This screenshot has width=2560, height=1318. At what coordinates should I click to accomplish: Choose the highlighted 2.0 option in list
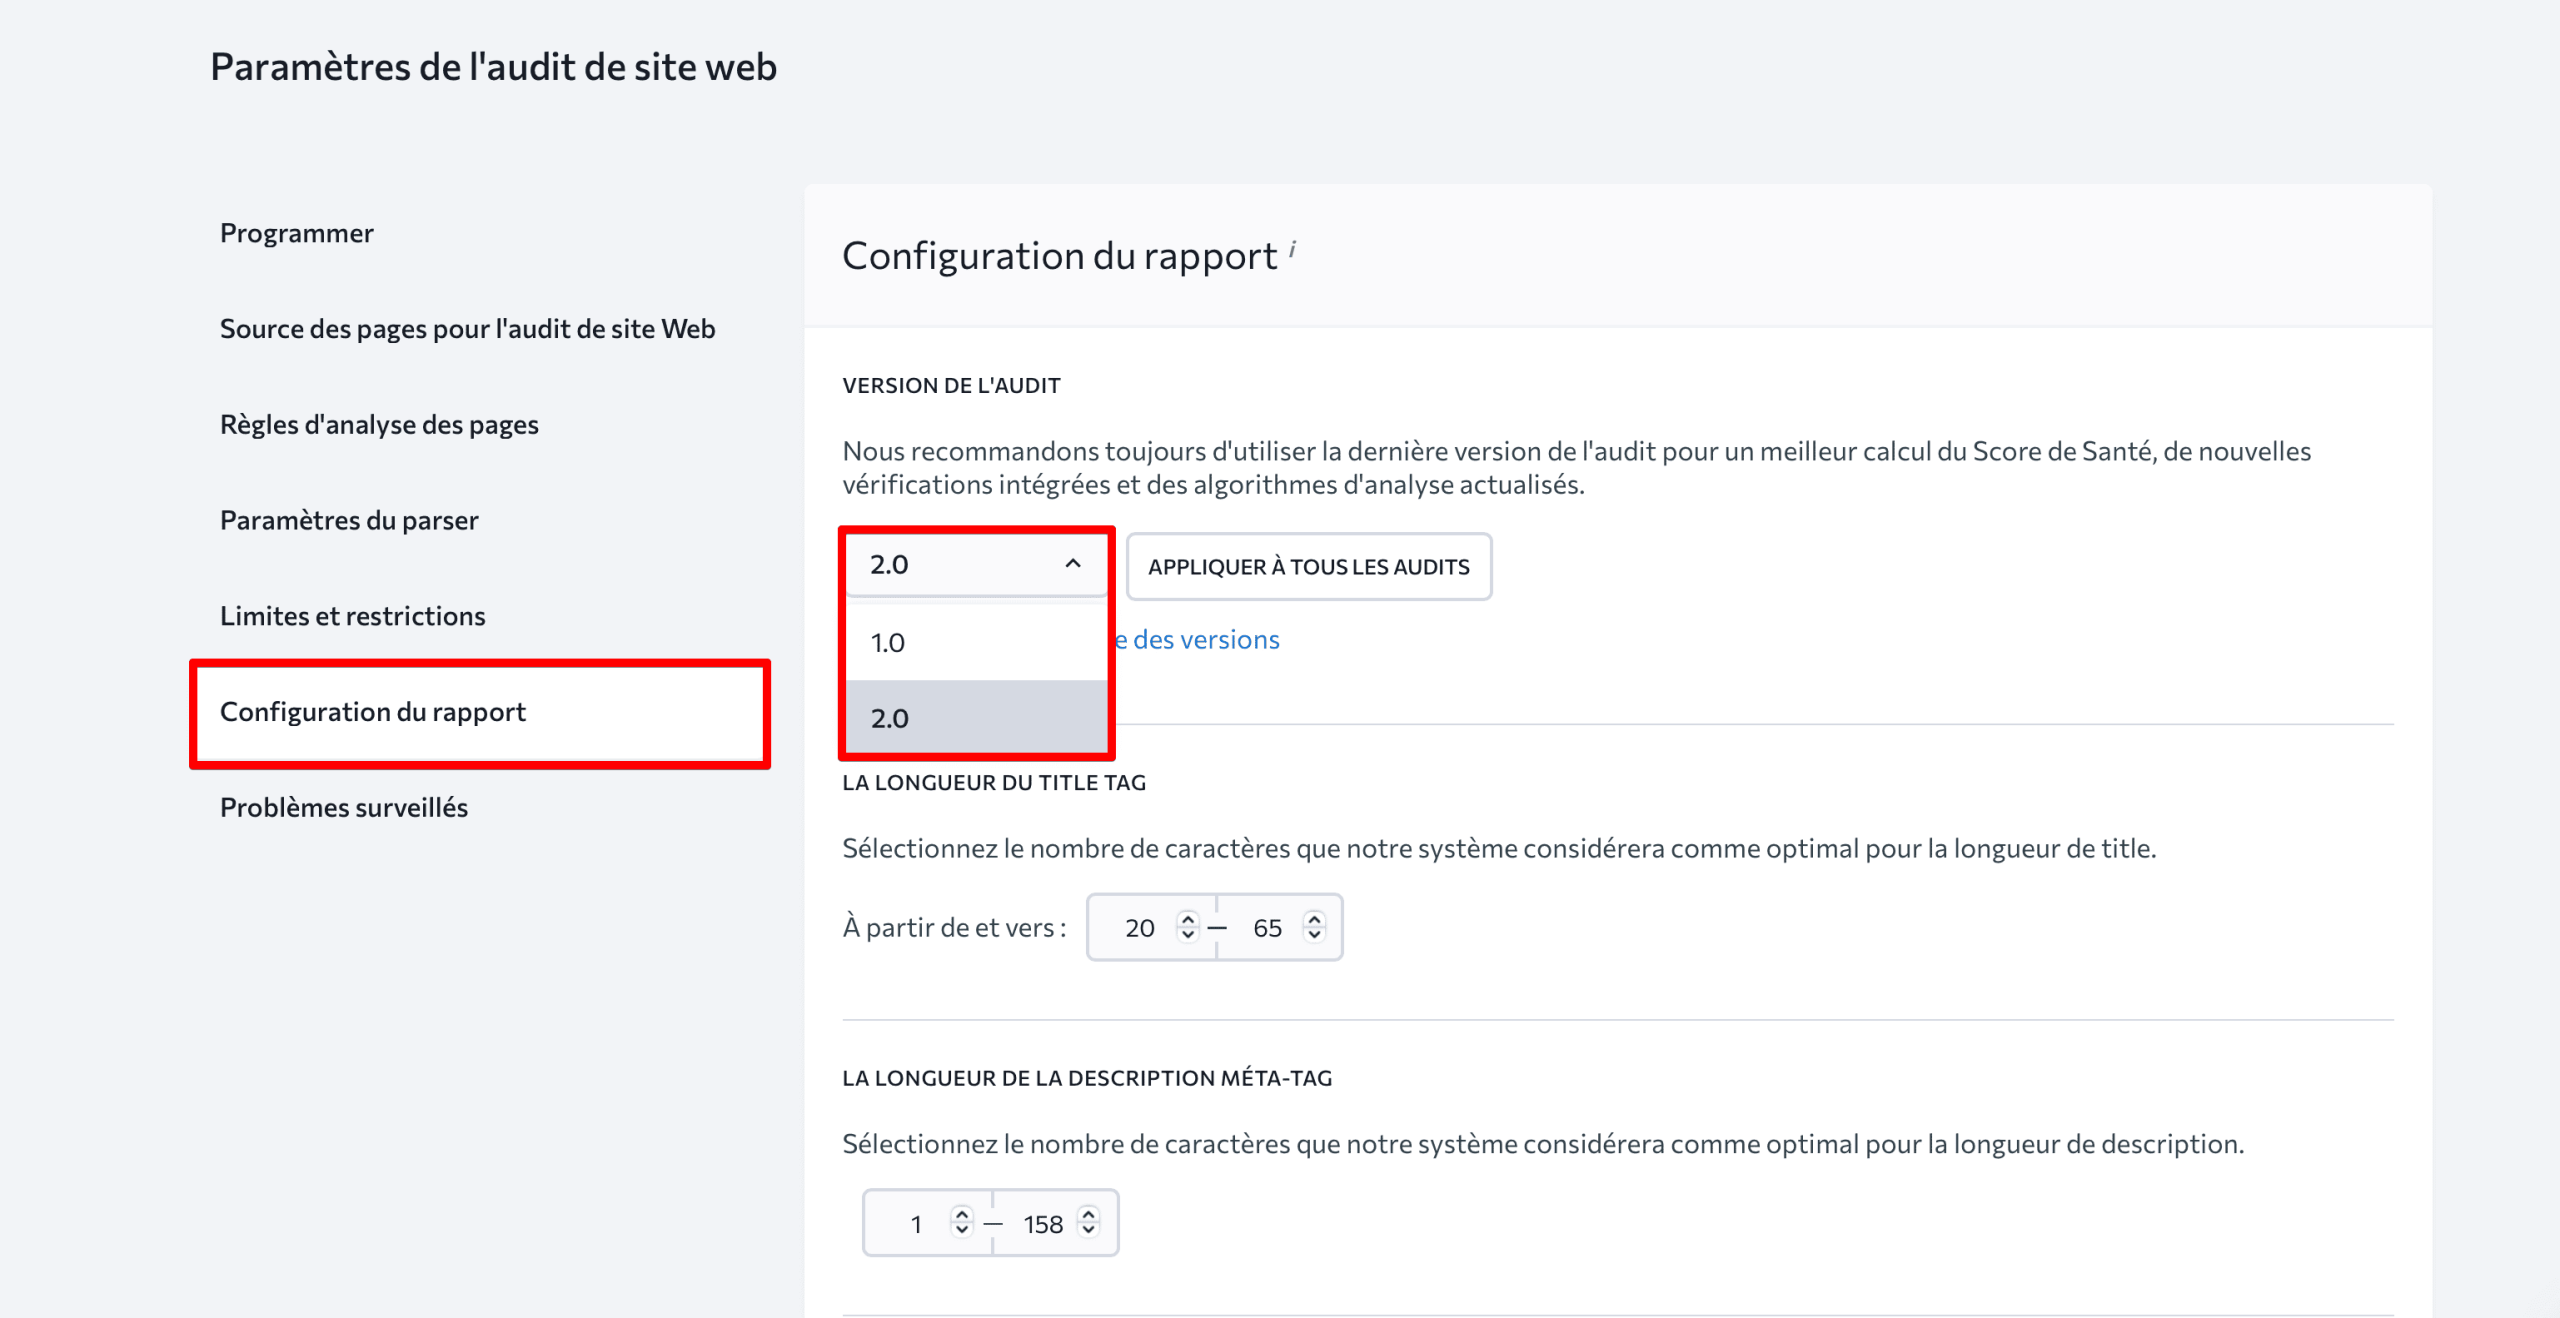pyautogui.click(x=975, y=718)
